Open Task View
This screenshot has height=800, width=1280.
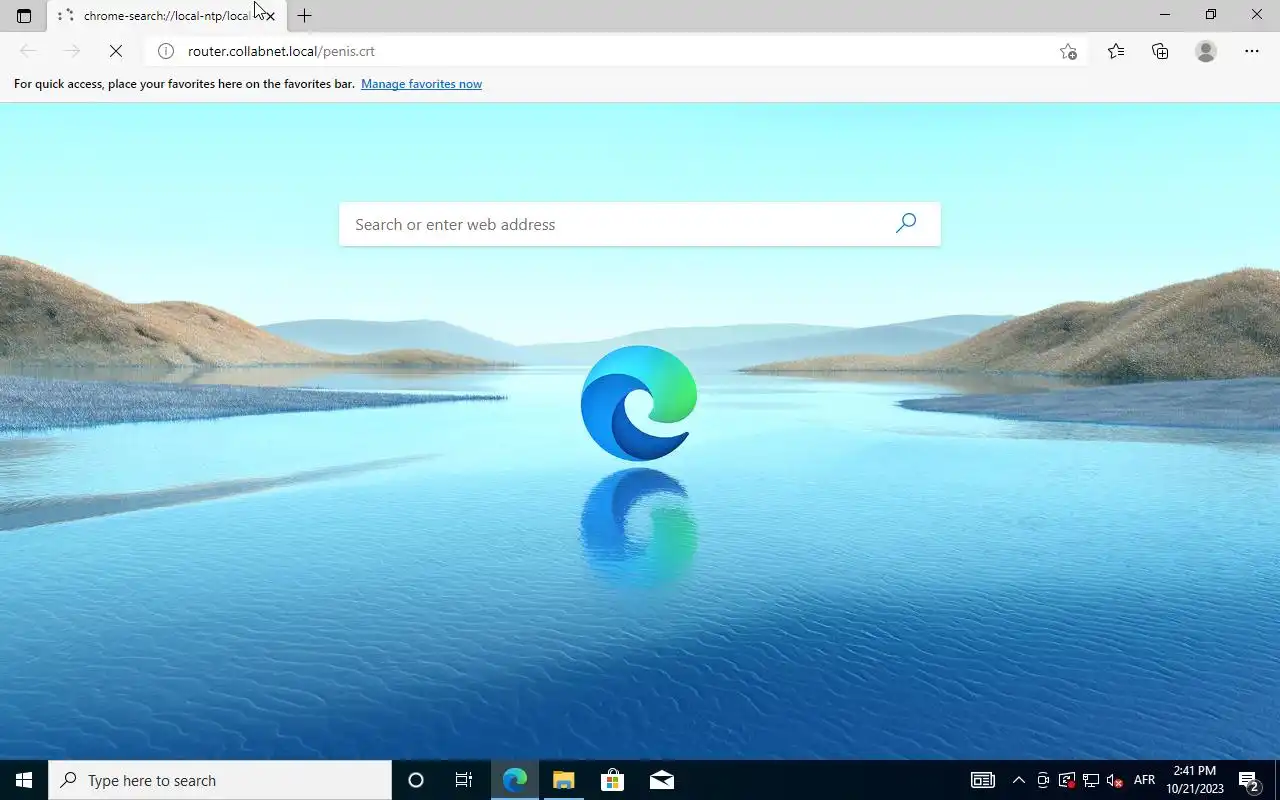click(464, 780)
